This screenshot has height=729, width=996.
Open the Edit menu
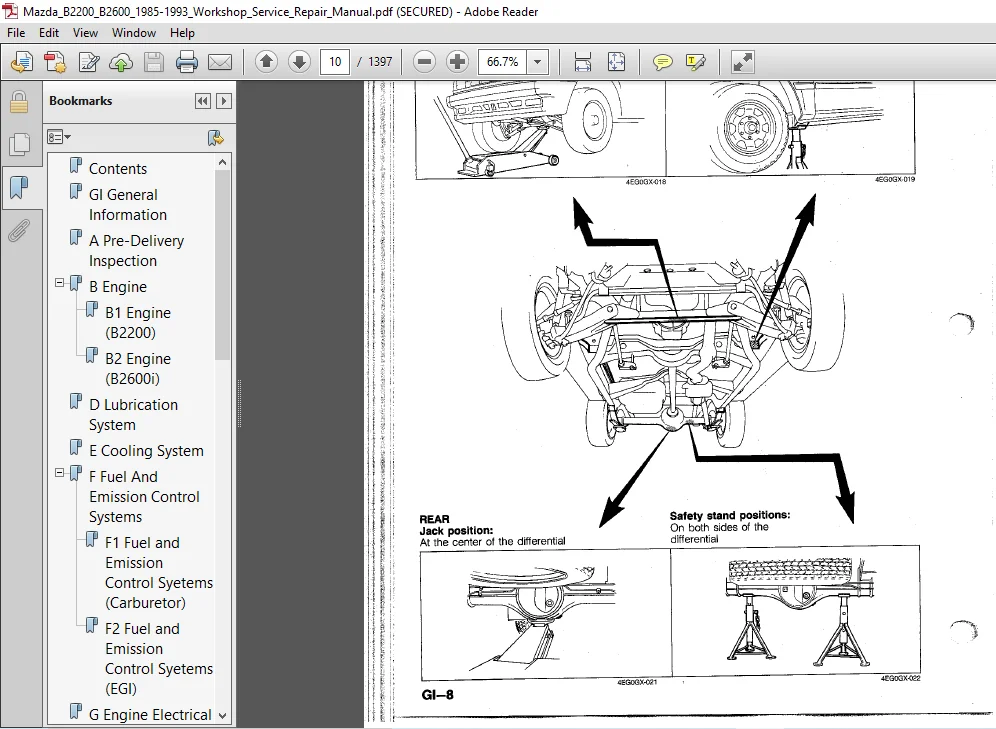(49, 33)
